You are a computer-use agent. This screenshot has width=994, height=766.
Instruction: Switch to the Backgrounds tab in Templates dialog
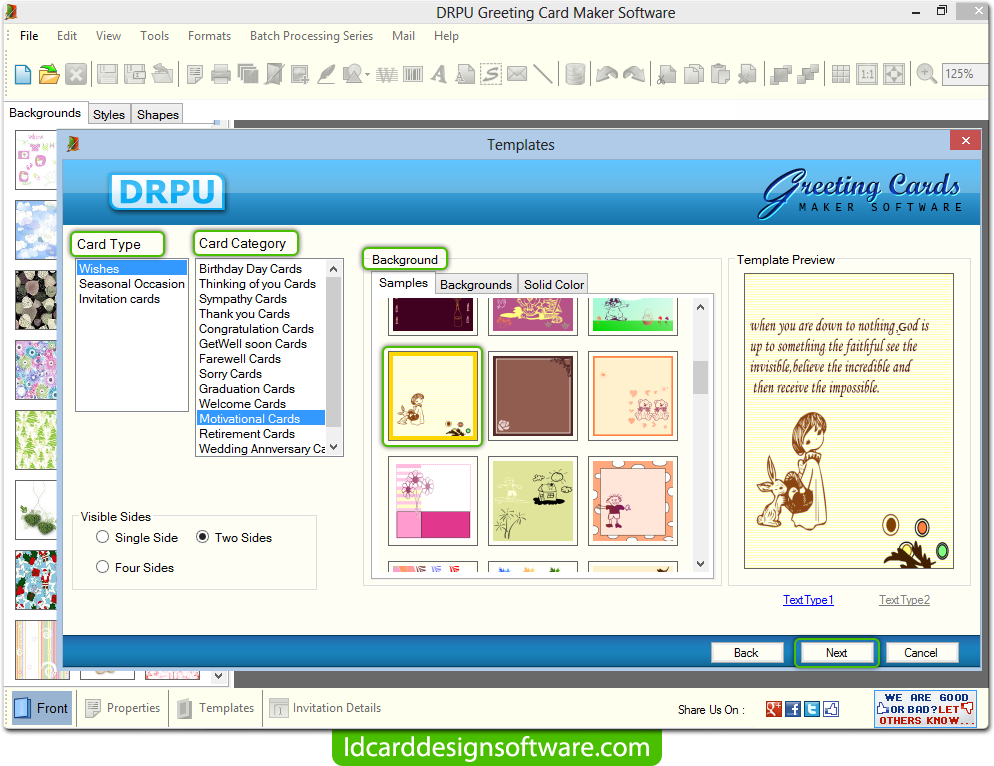(475, 285)
